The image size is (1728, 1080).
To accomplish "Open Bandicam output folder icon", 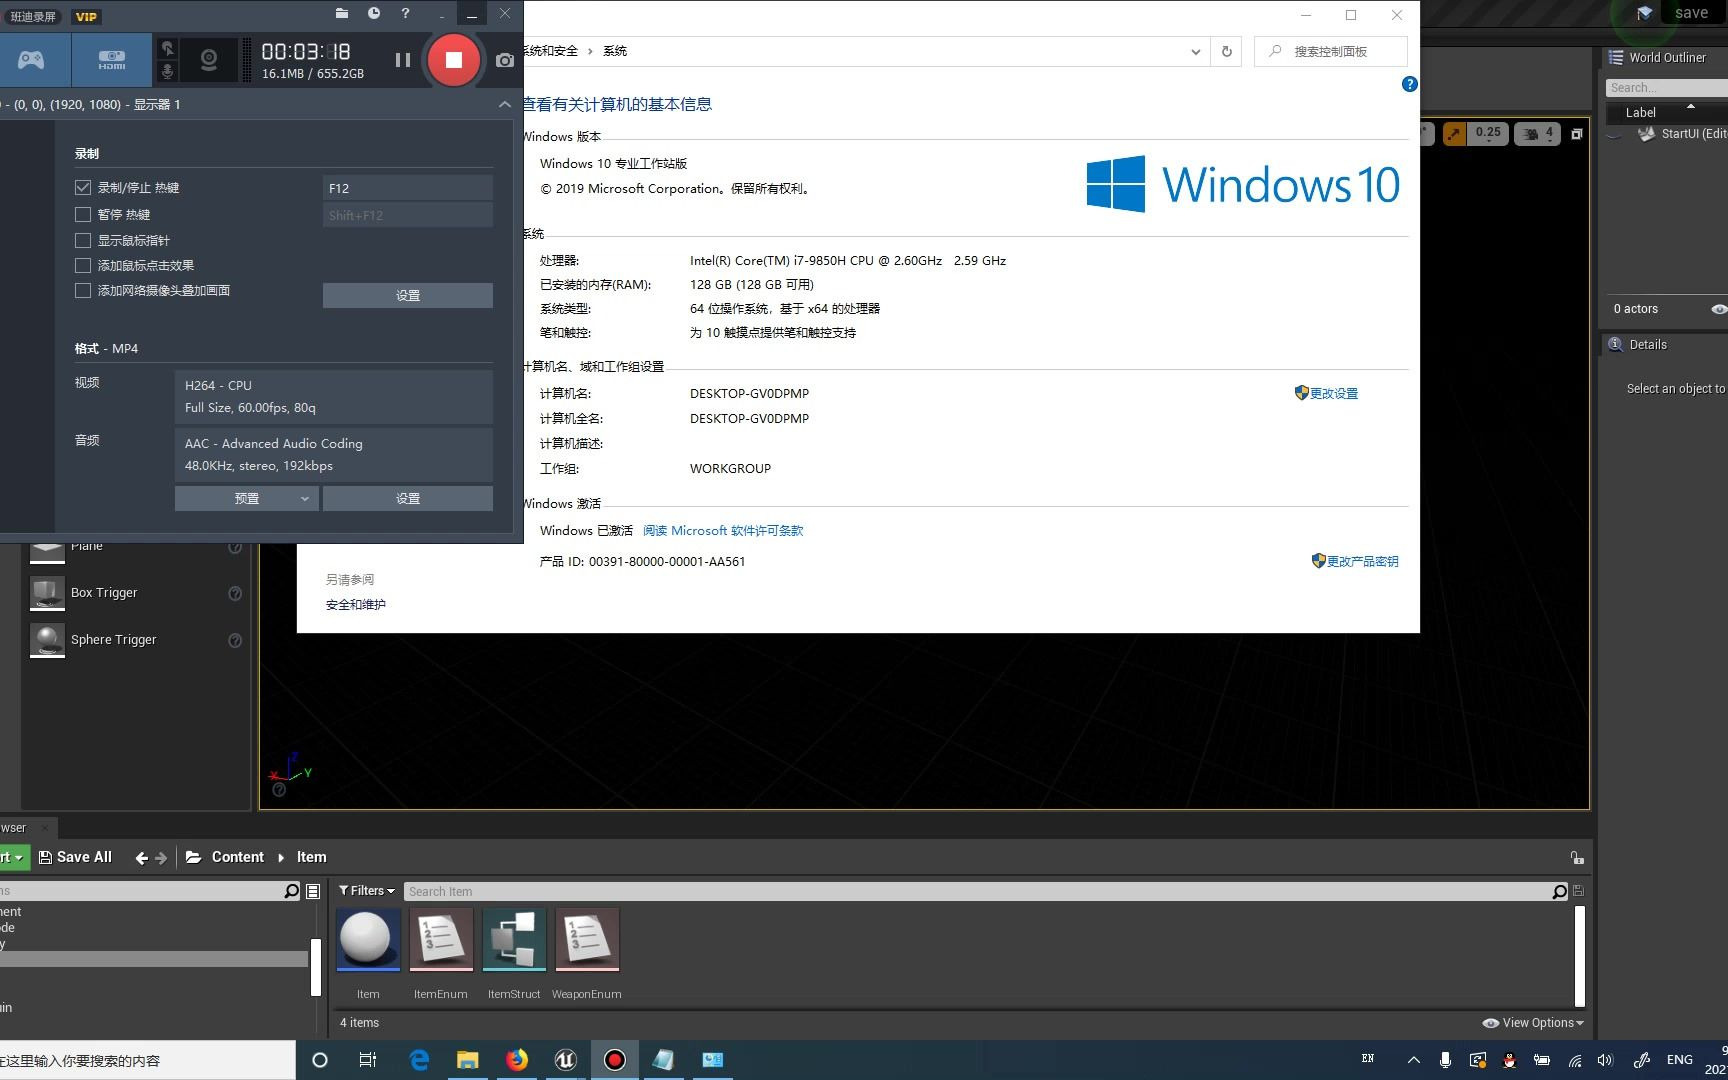I will tap(342, 13).
